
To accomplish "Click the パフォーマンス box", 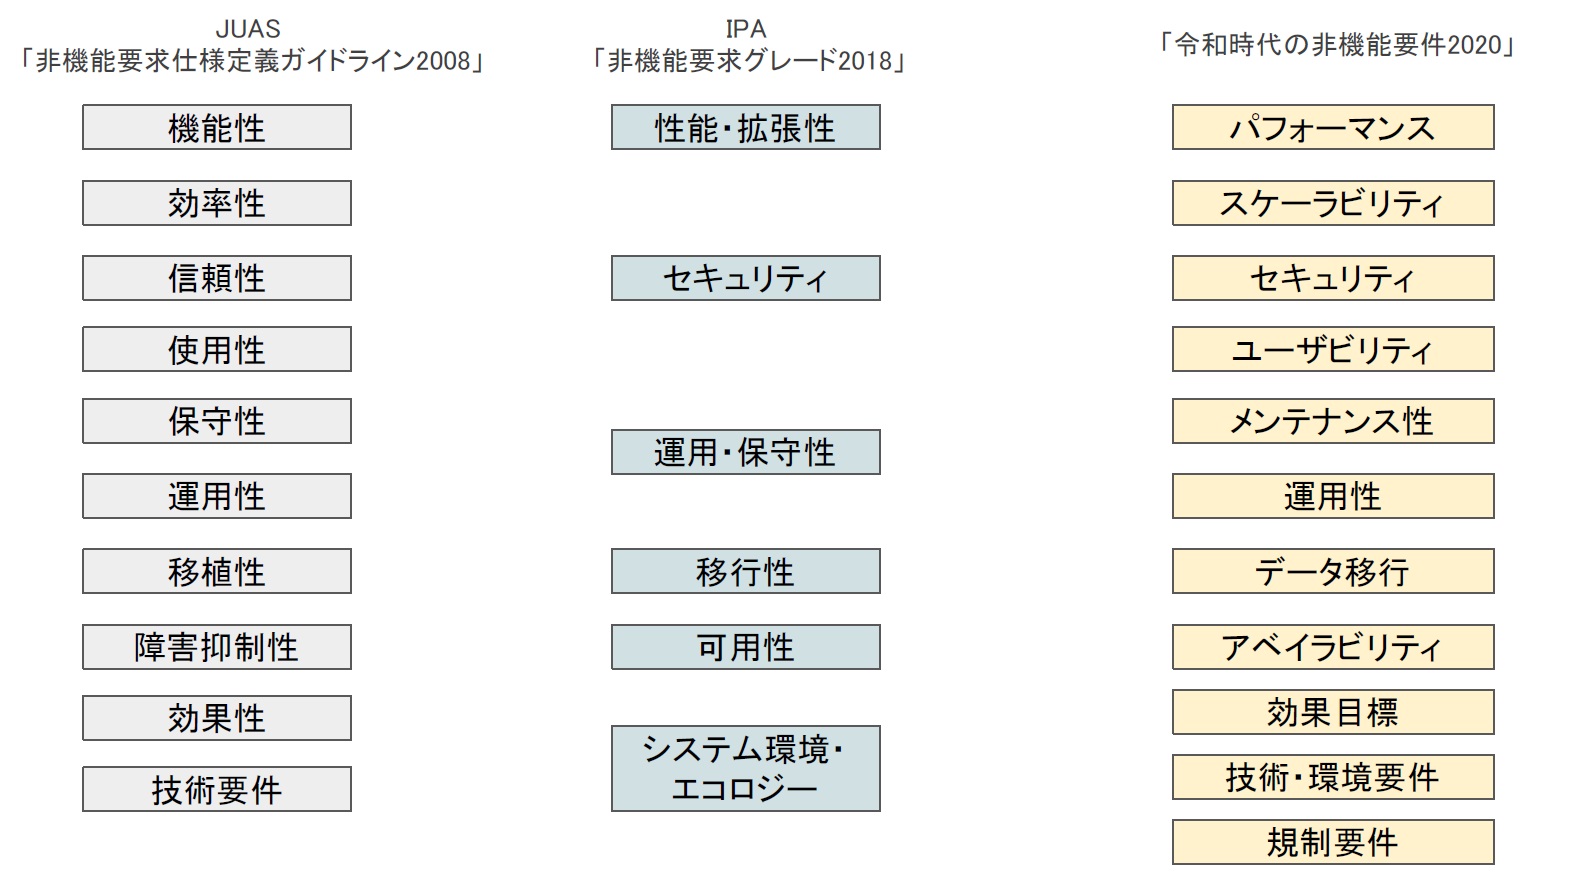I will point(1333,127).
